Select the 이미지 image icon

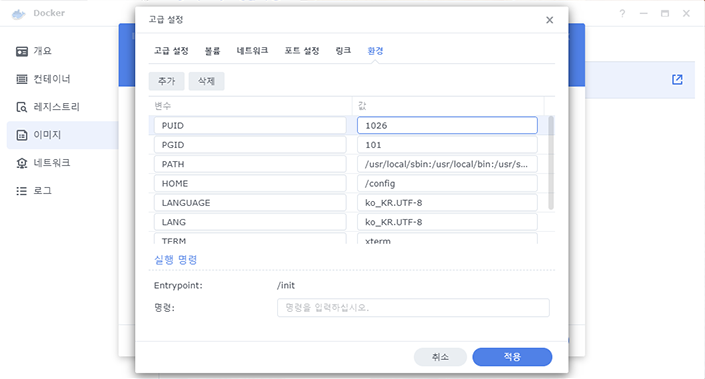point(22,135)
